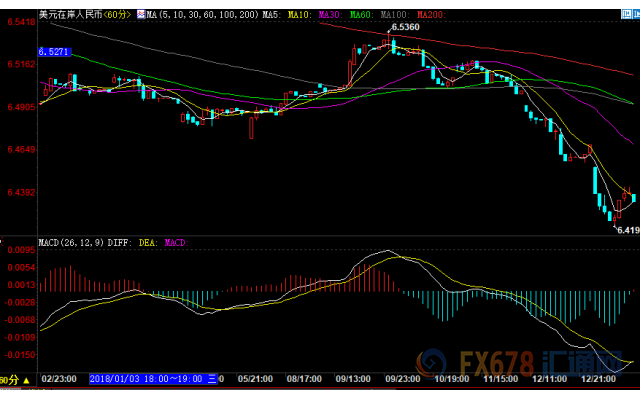Screen dimensions: 640x400
Task: Select the MA5 legend label
Action: [271, 15]
